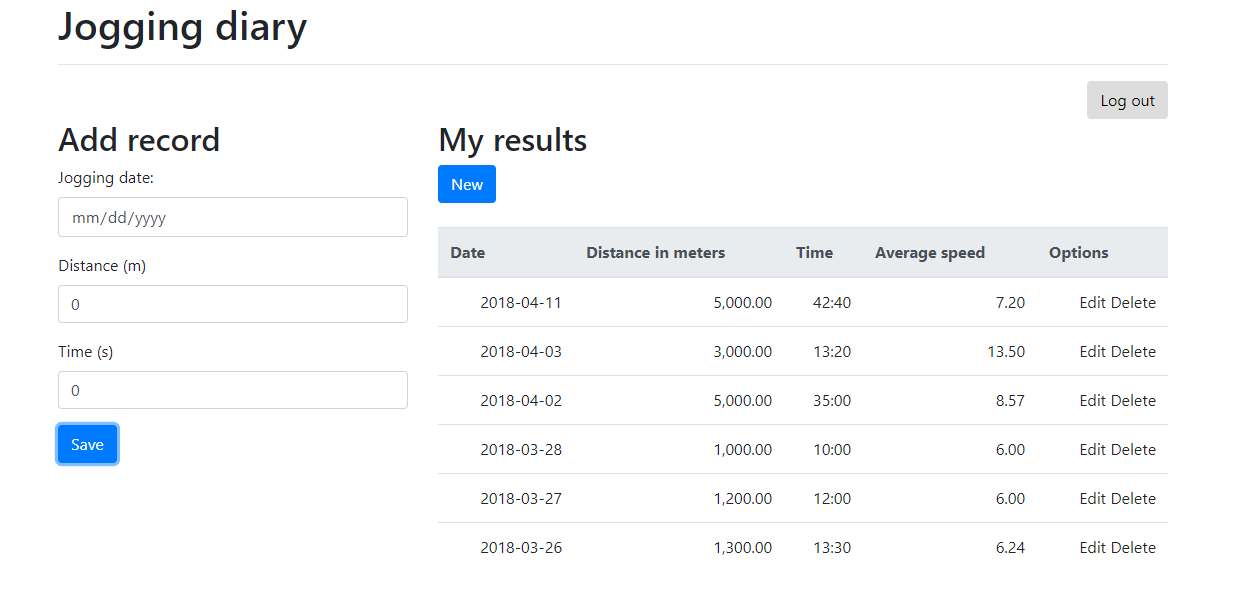Delete the 2018-04-03 jogging entry
Viewport: 1242px width, 607px height.
(x=1133, y=352)
